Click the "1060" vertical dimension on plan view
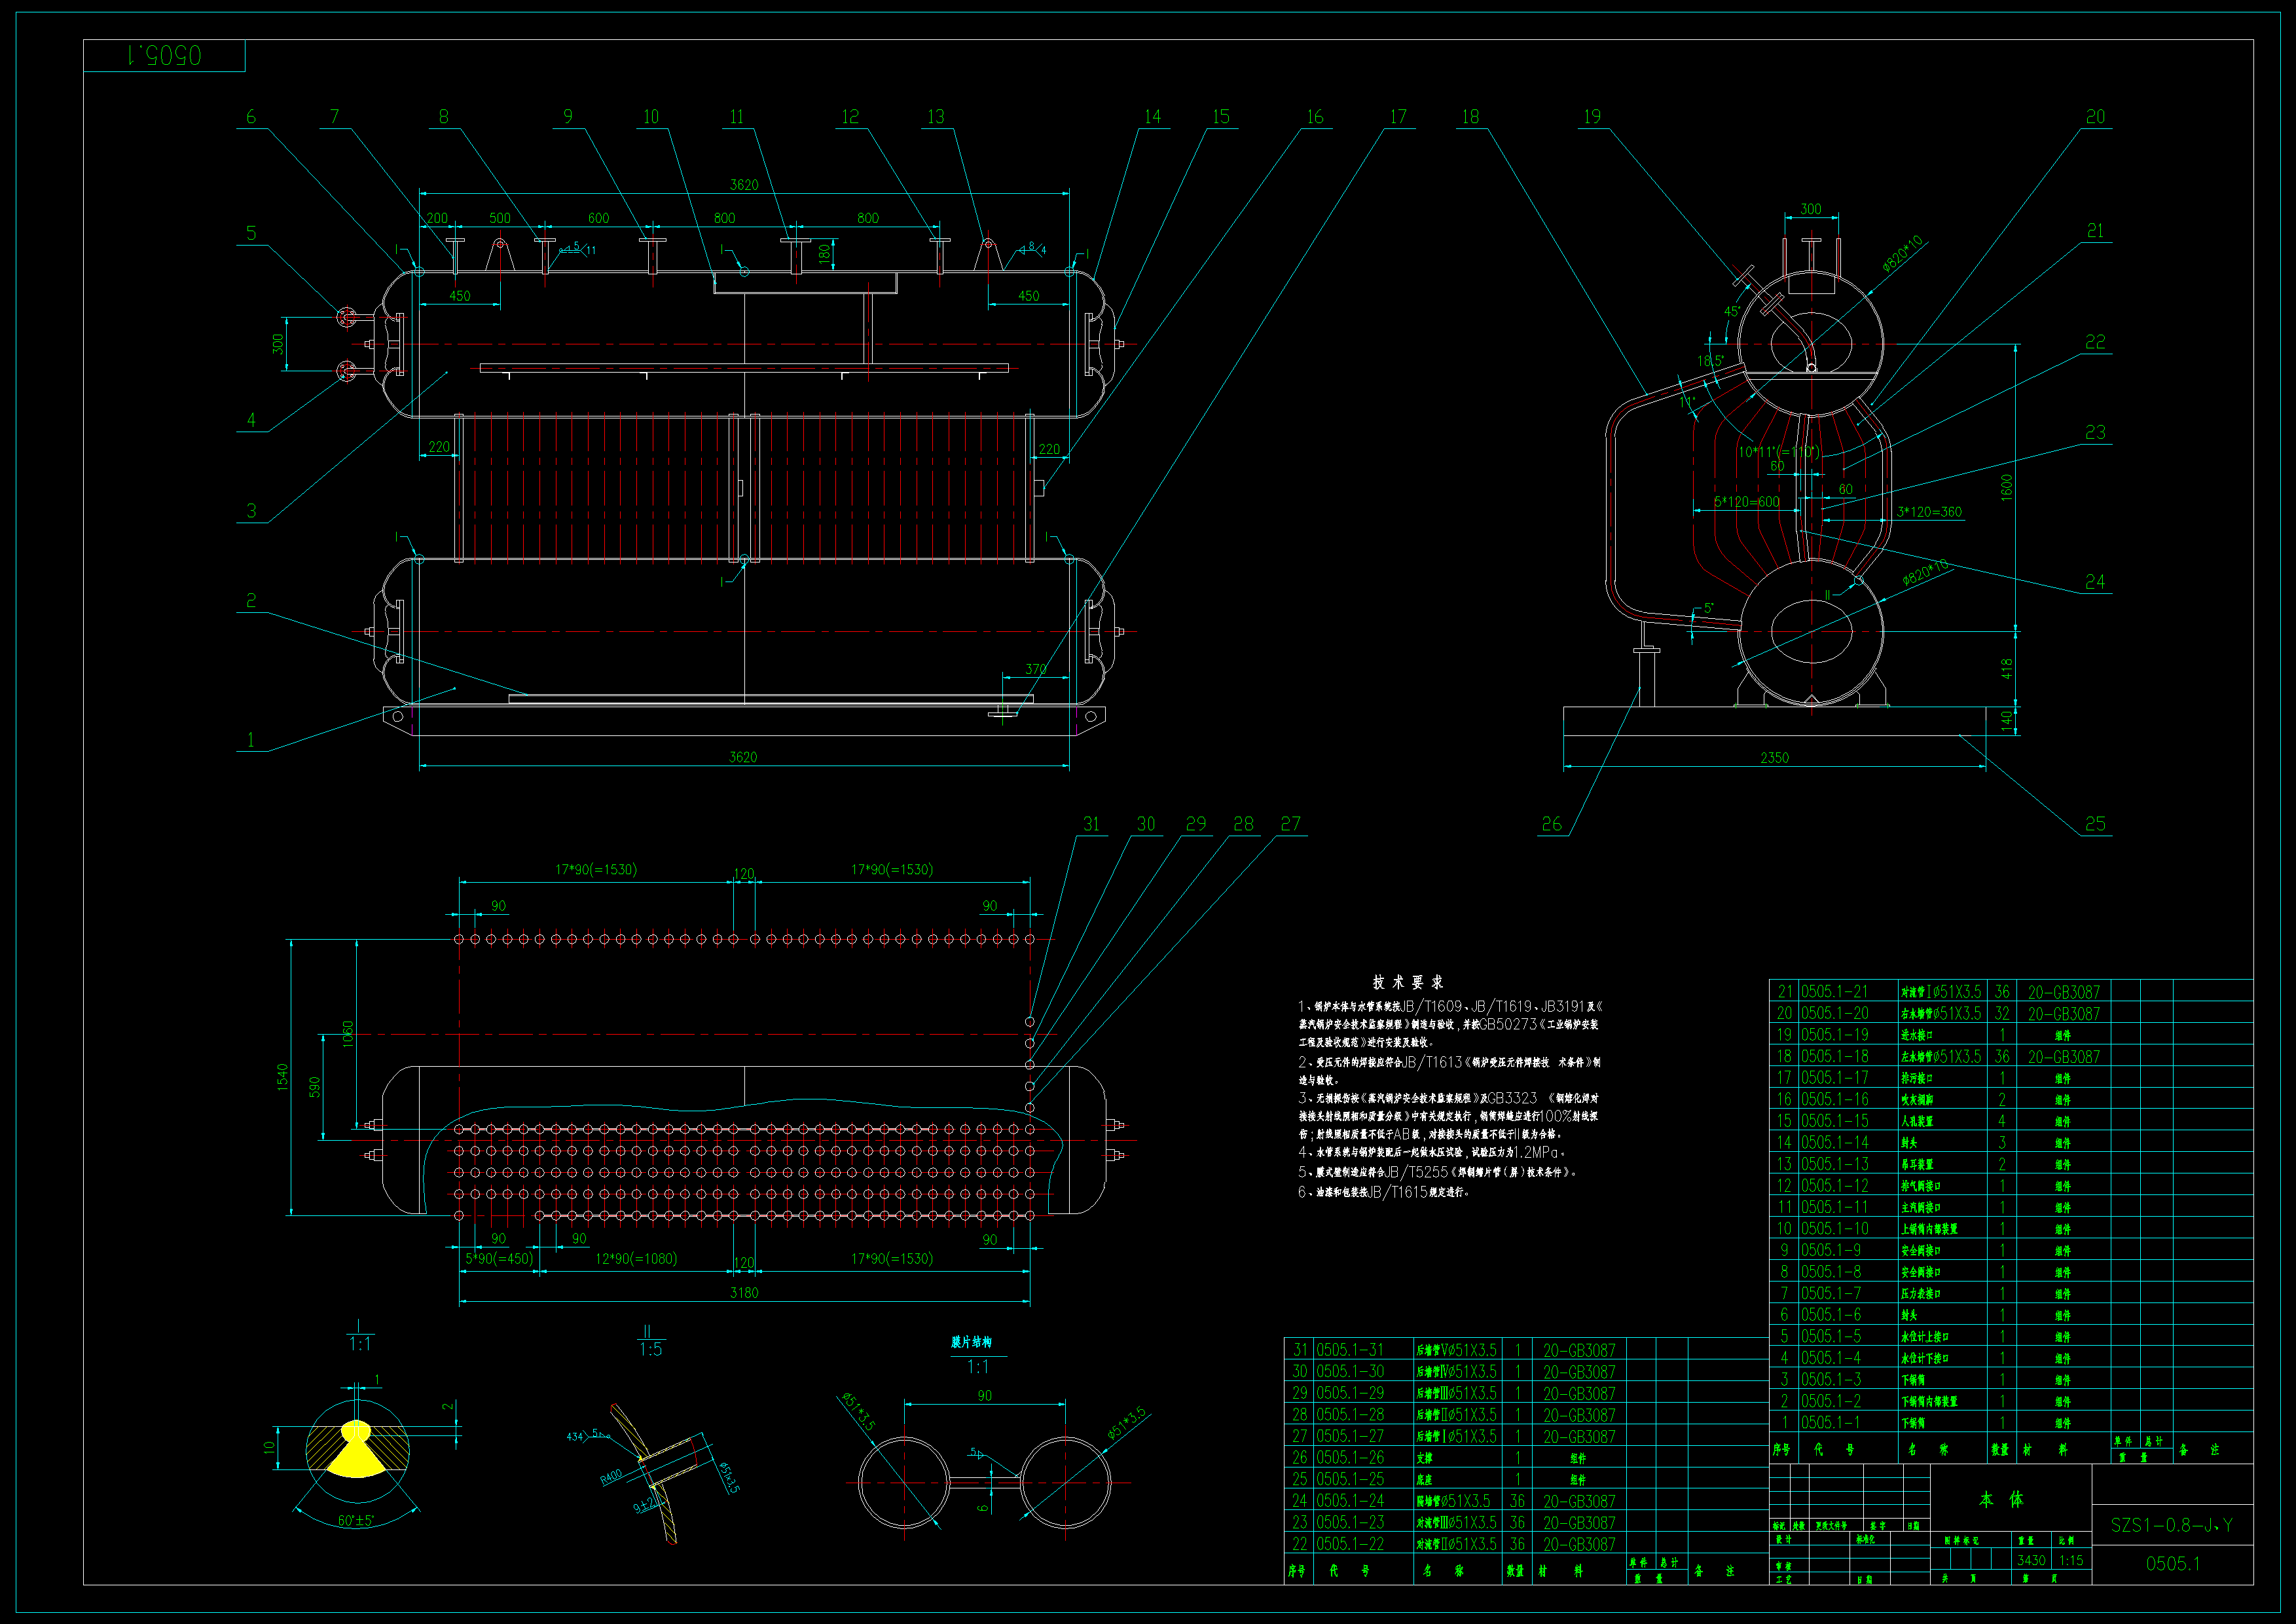 click(348, 1033)
